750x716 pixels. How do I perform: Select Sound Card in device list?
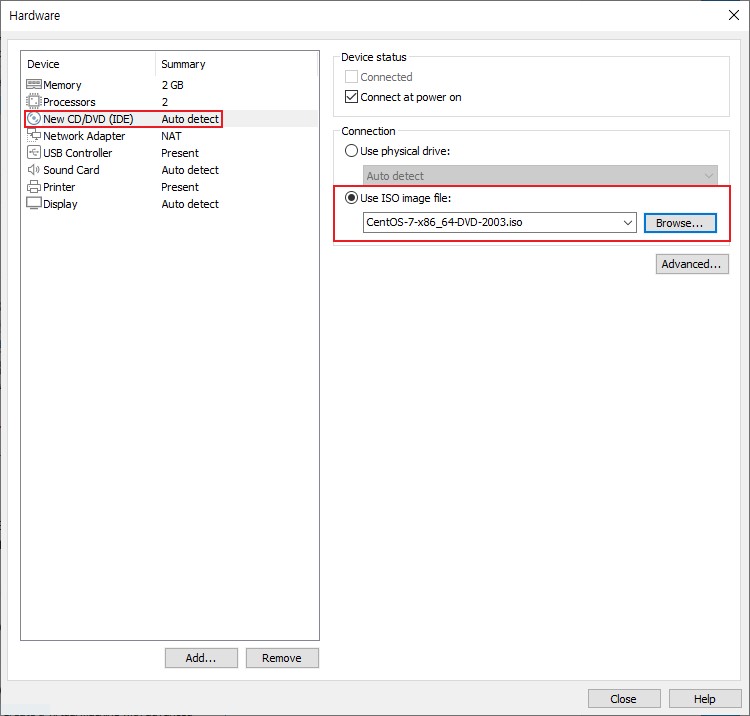pos(71,170)
